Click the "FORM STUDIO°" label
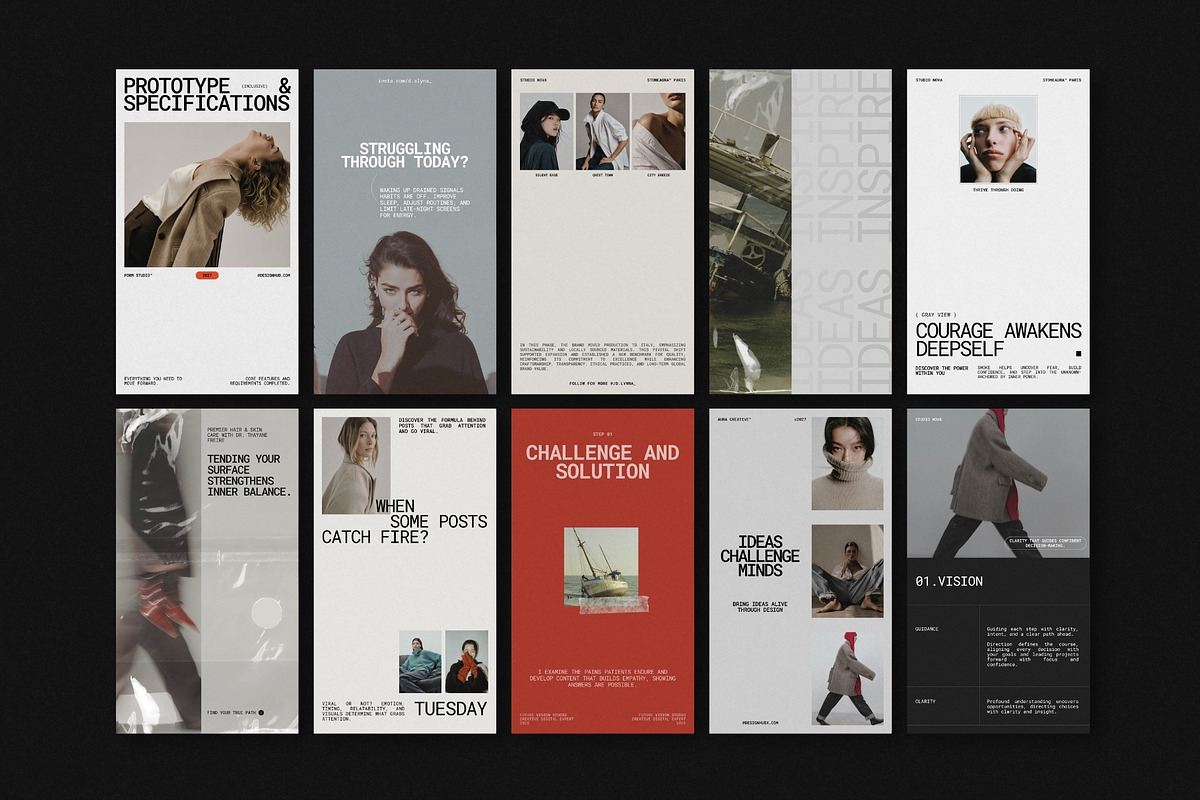 138,275
